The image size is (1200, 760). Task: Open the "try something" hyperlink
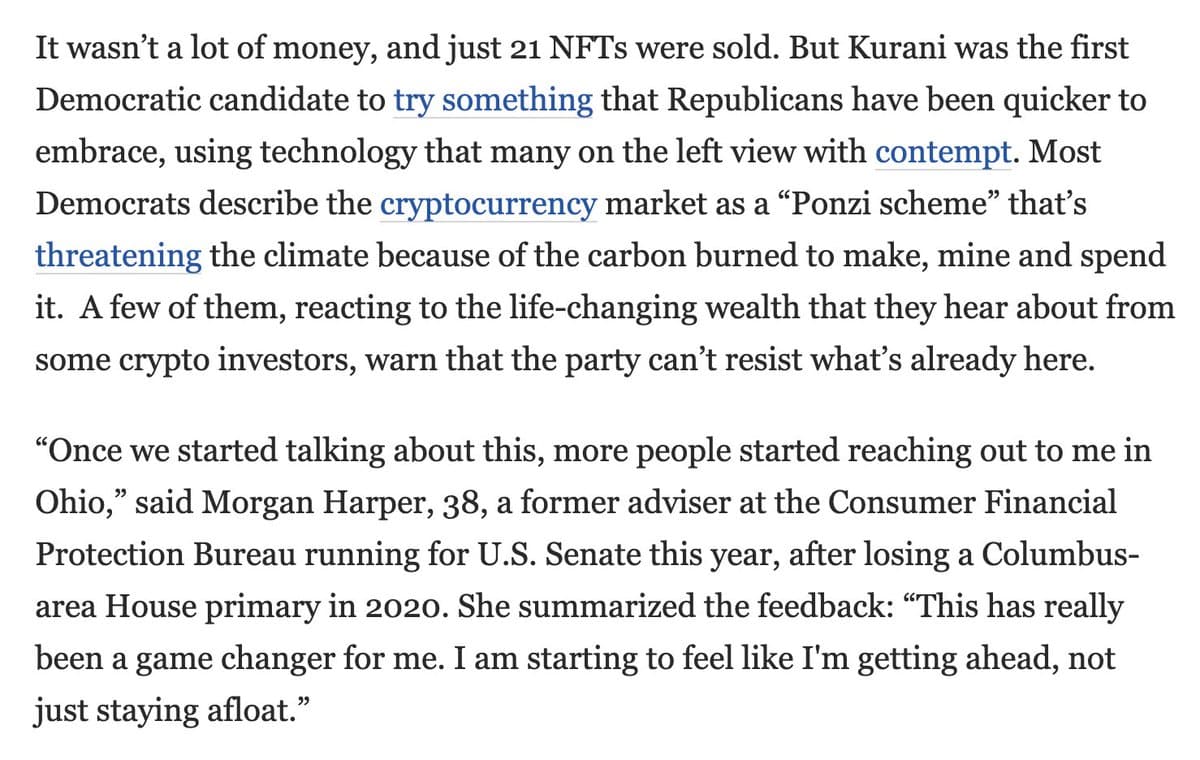[493, 101]
